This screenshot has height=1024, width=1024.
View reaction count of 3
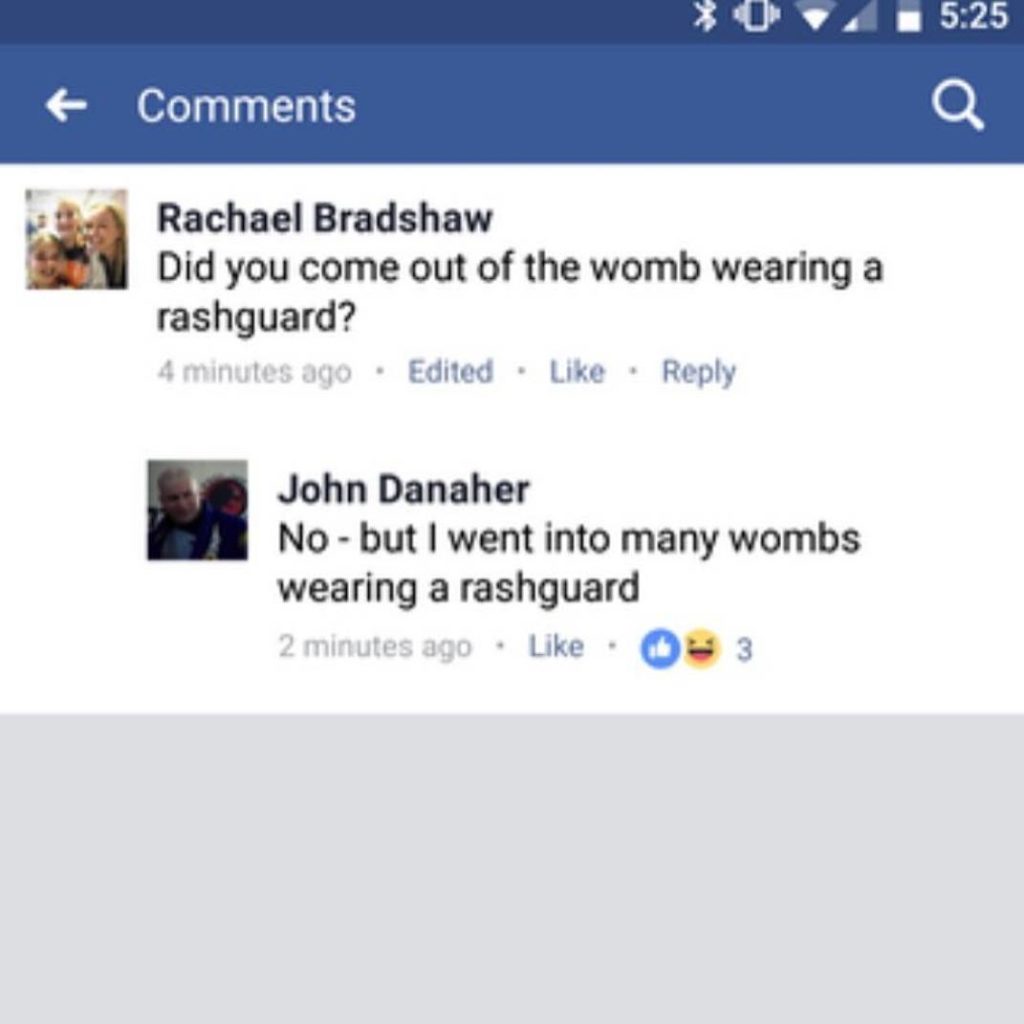click(744, 649)
